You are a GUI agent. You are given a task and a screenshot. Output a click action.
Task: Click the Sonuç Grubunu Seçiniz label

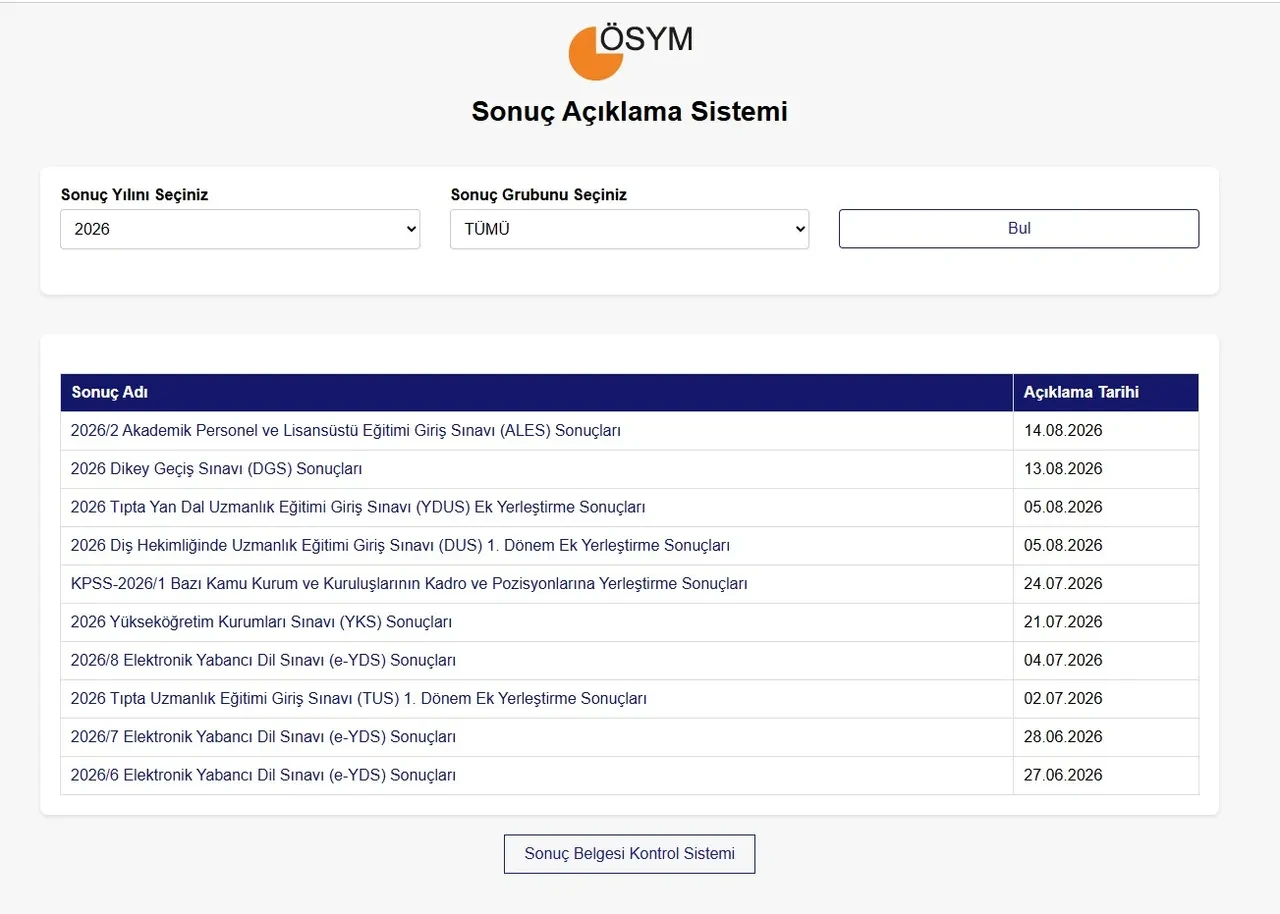point(539,195)
